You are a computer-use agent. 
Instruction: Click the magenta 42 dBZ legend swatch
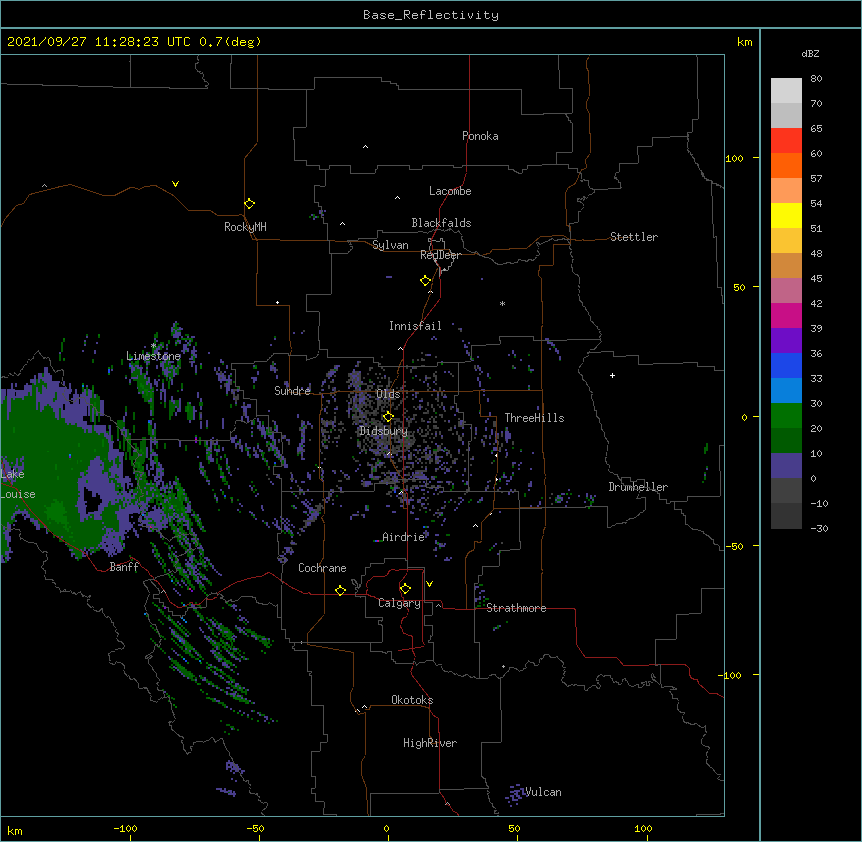[x=786, y=315]
